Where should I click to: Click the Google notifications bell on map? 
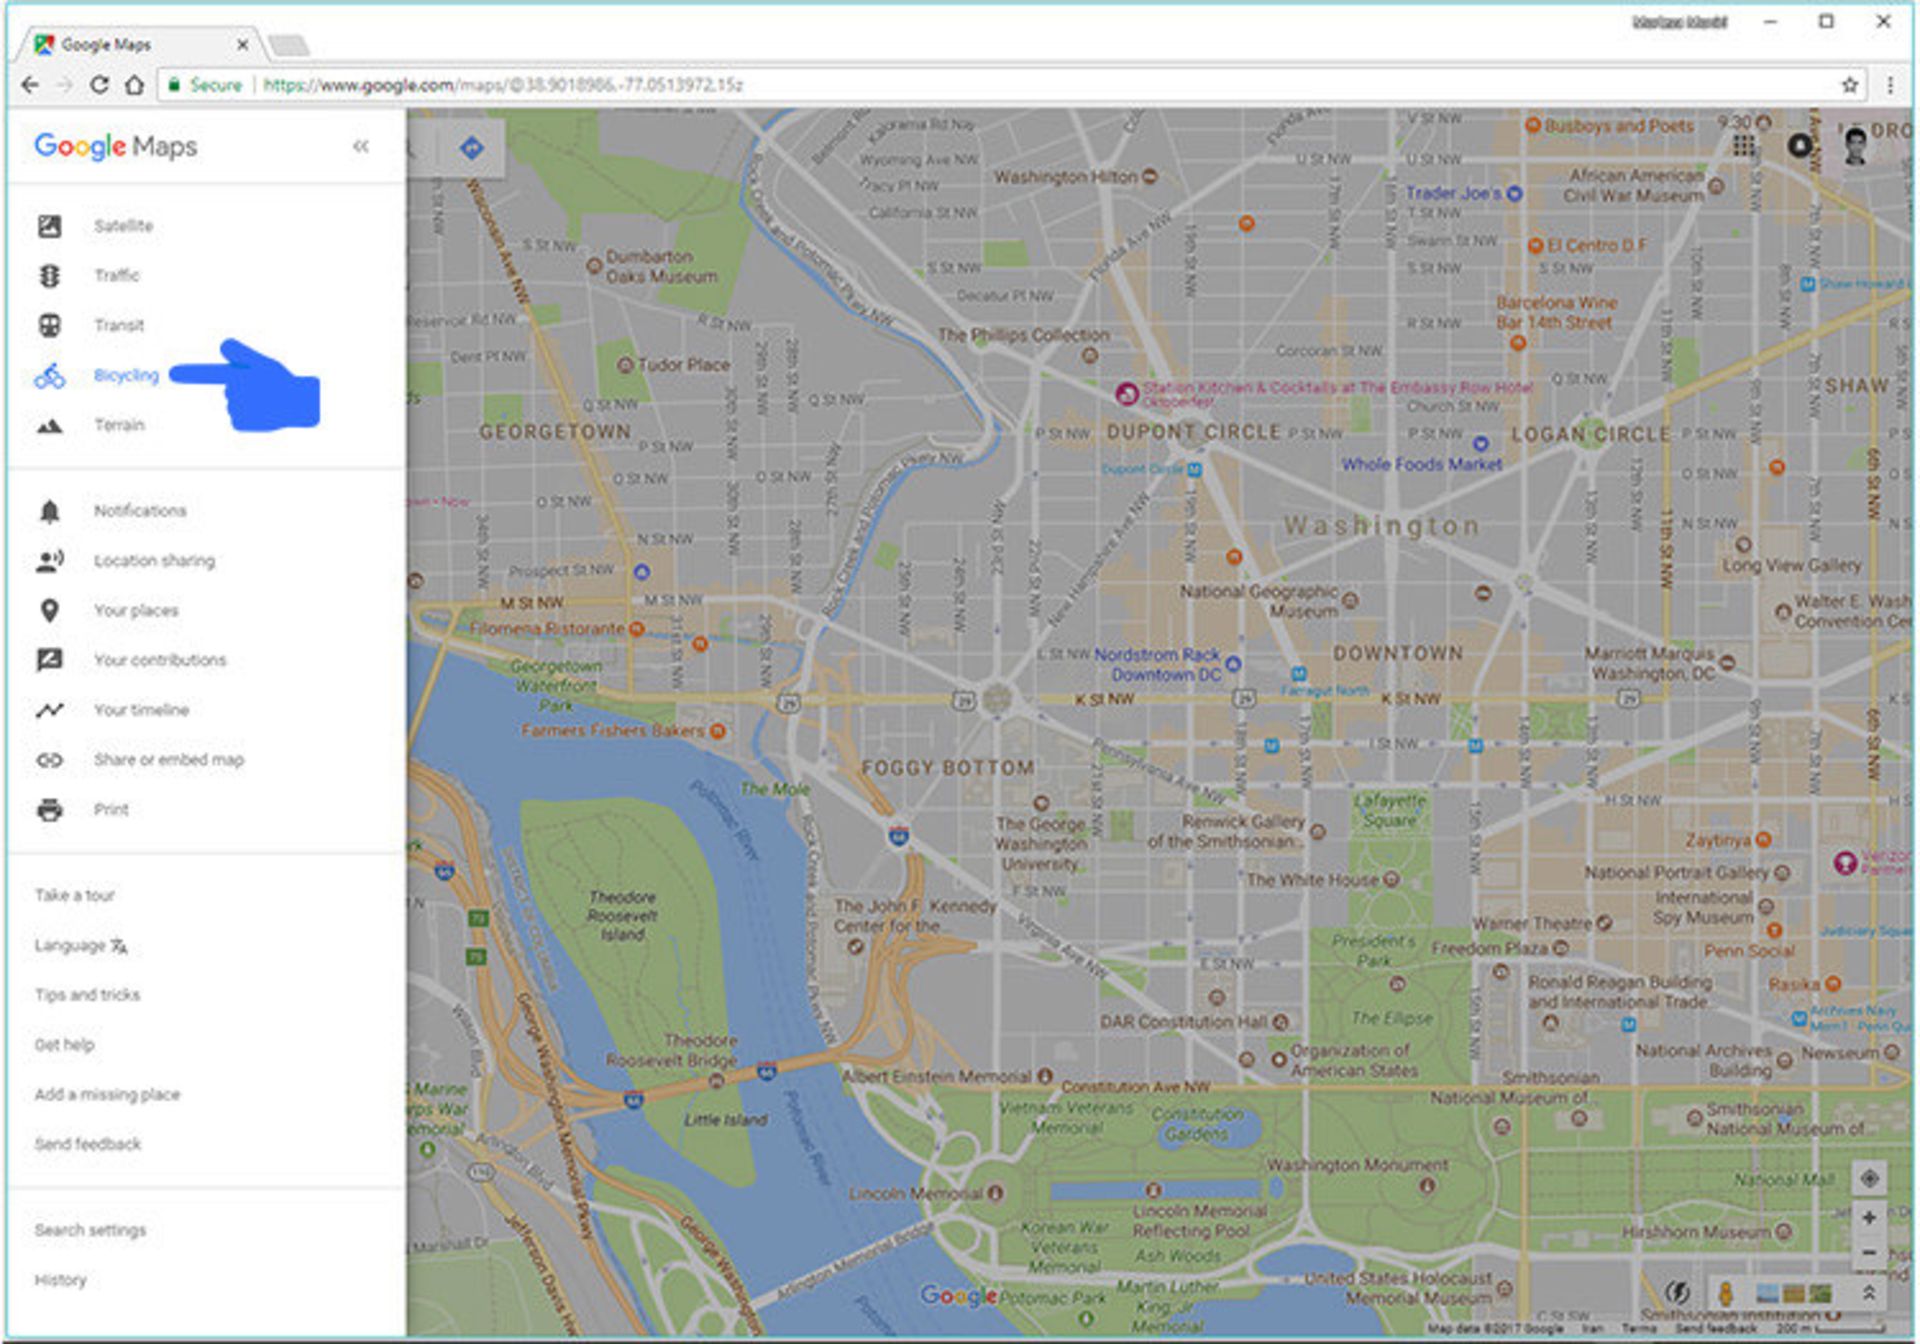1799,146
